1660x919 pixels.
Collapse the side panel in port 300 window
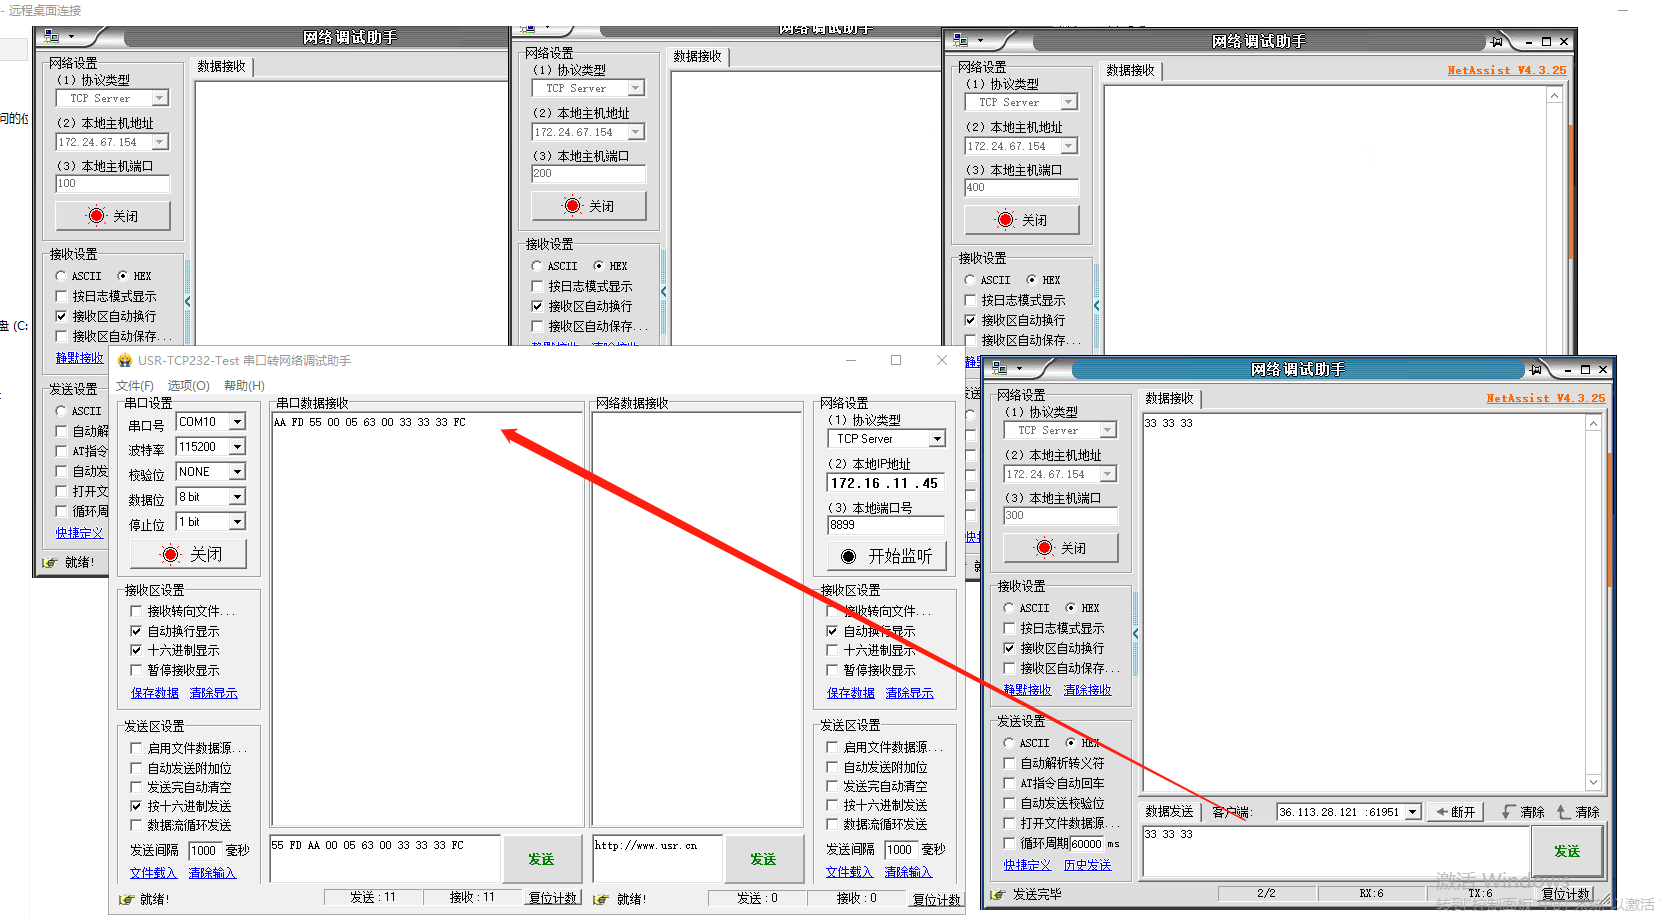click(1136, 634)
